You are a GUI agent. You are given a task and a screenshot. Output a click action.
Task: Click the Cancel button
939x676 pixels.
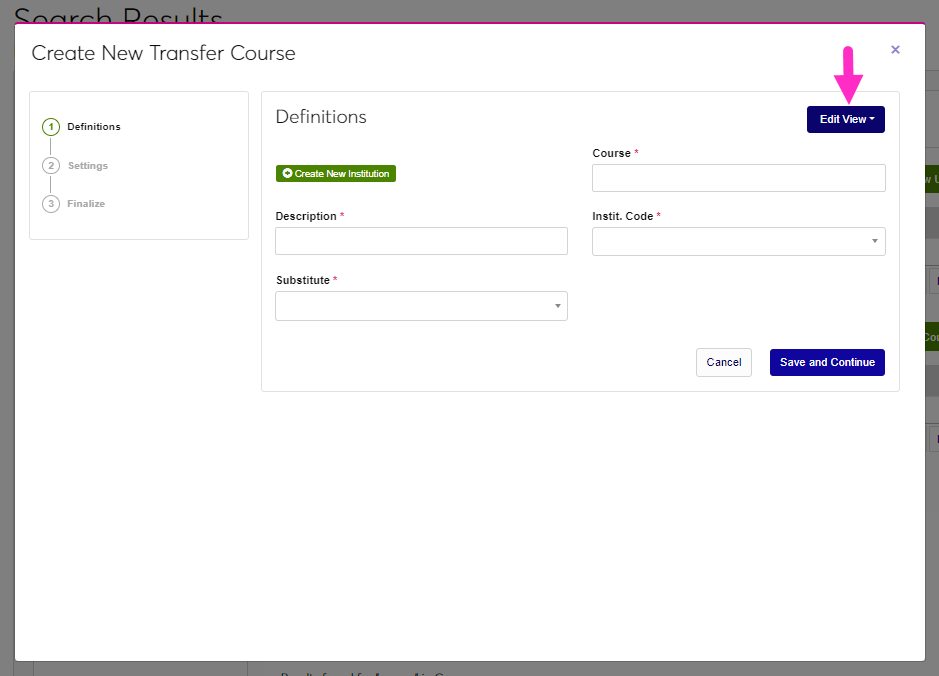tap(723, 362)
